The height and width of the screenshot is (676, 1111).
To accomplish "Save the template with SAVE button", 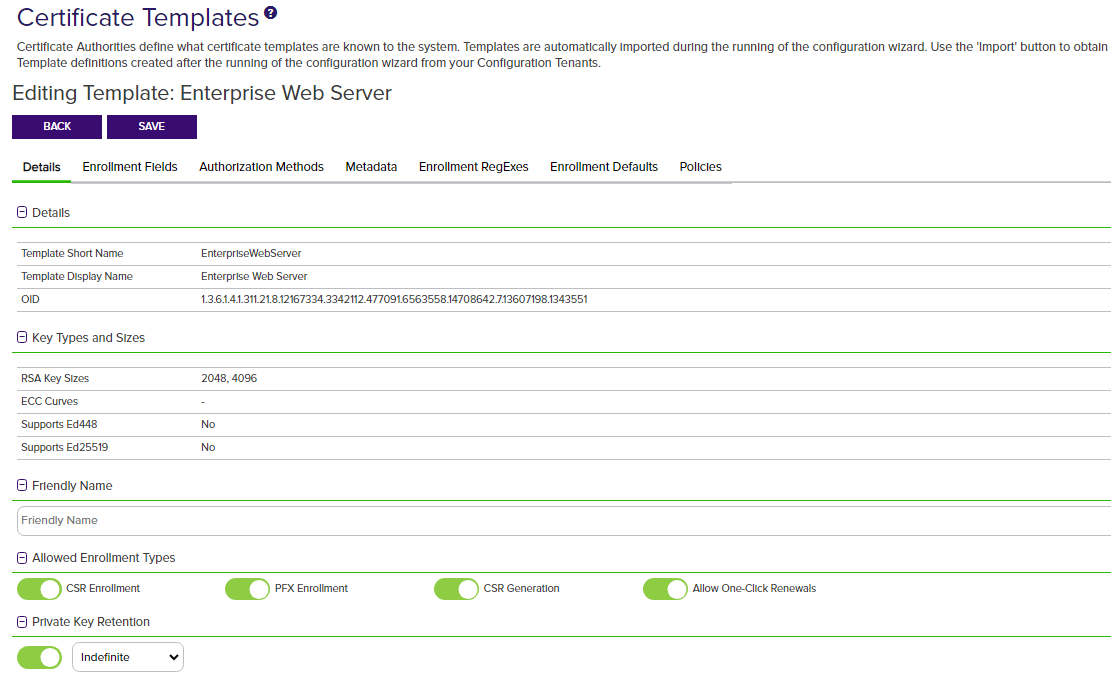I will [x=152, y=126].
